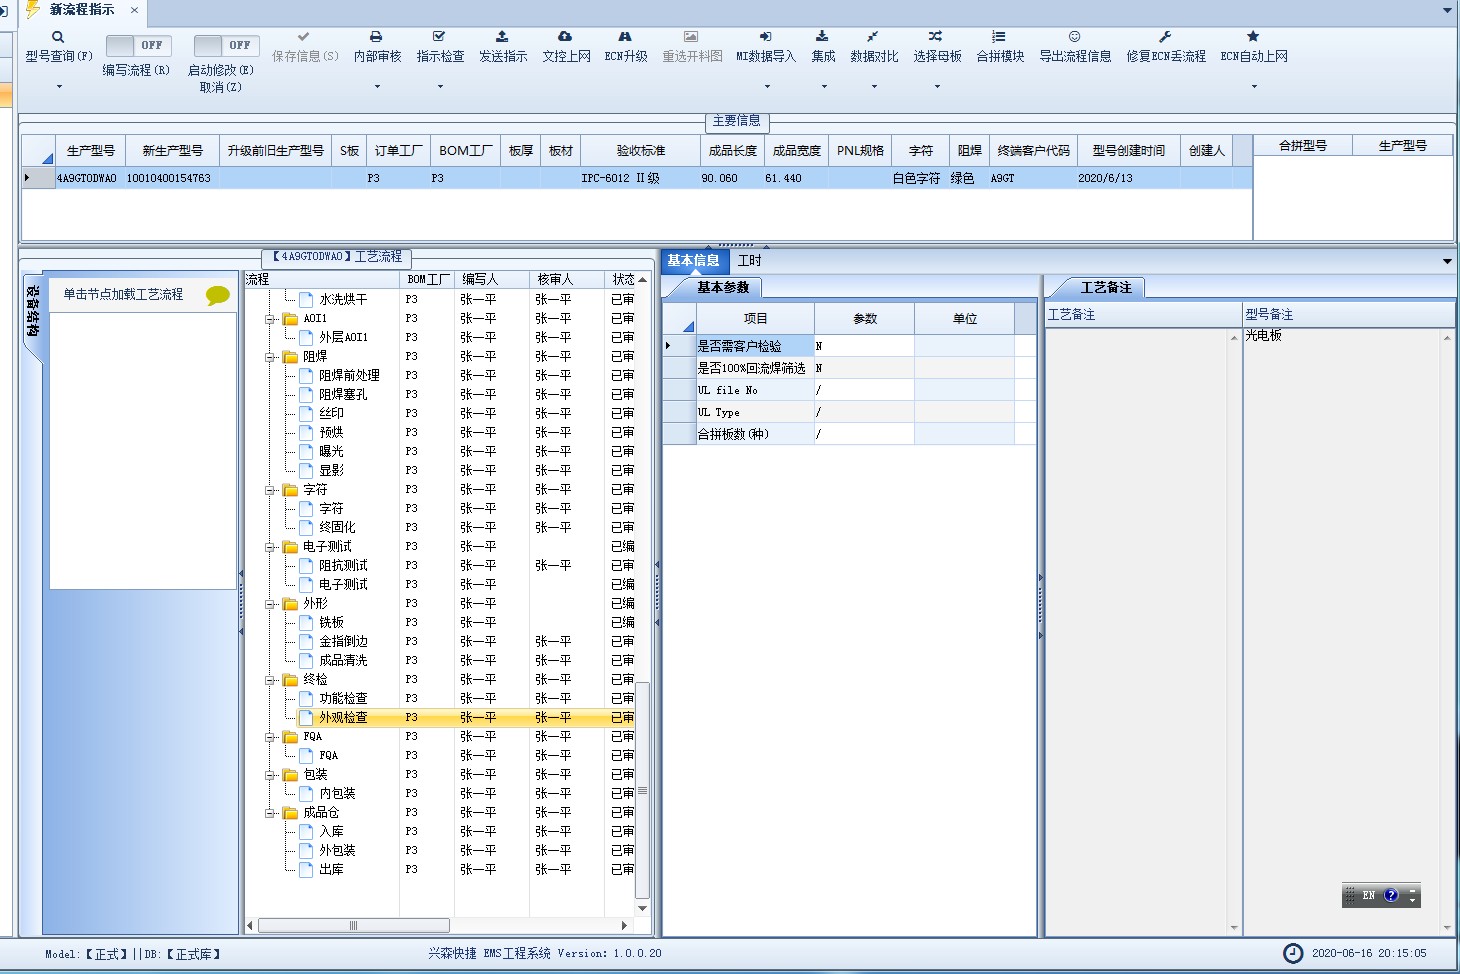Open 内部审核 printer icon

[x=377, y=37]
